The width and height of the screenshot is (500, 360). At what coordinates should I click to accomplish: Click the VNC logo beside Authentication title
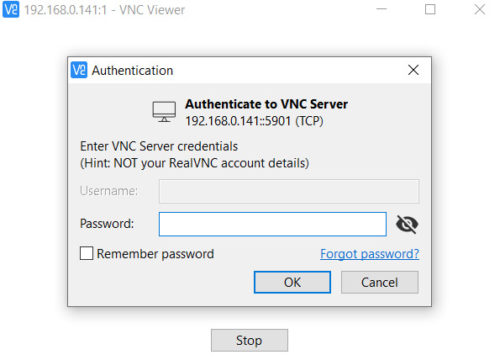(x=79, y=70)
